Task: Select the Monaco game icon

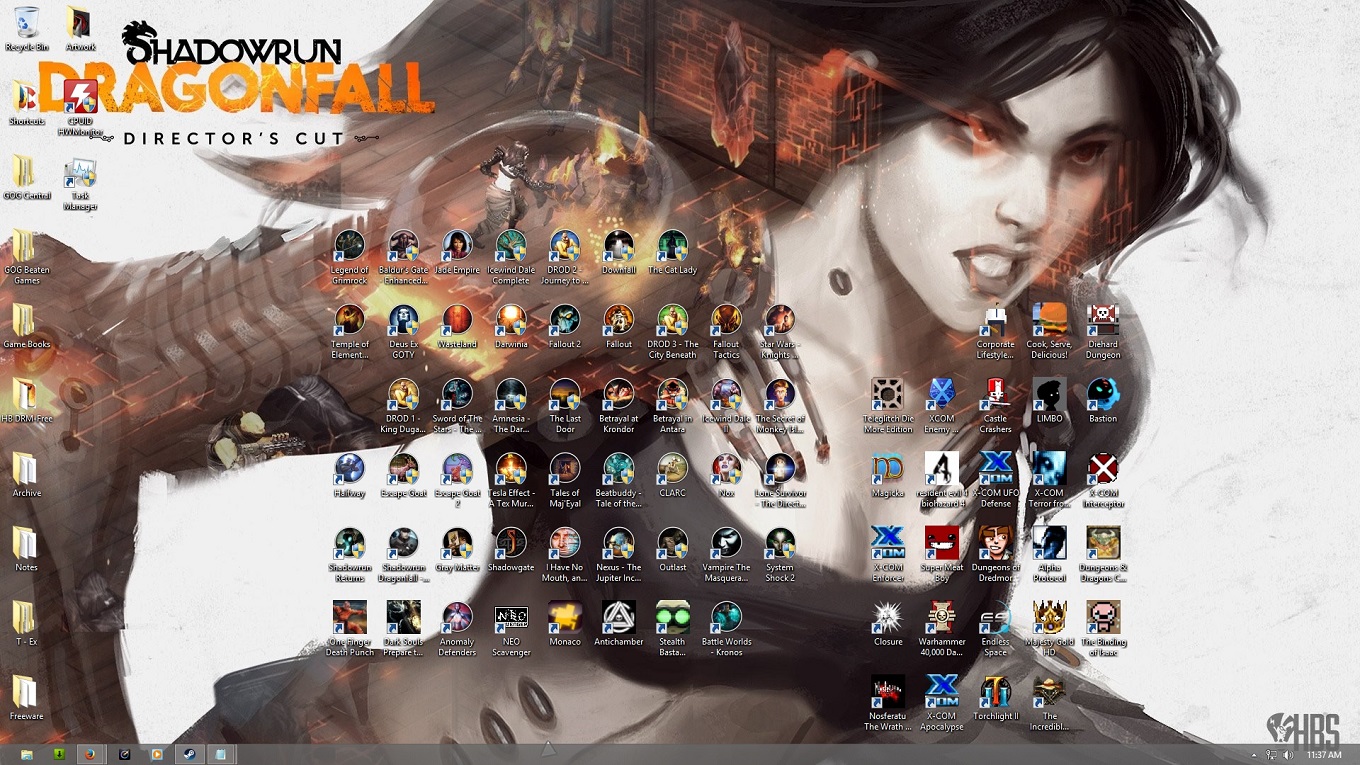Action: 565,624
